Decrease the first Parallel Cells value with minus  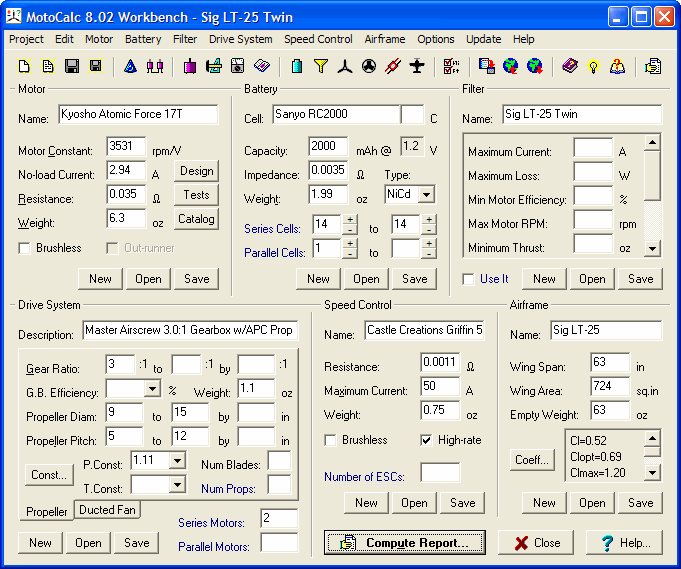tap(350, 254)
